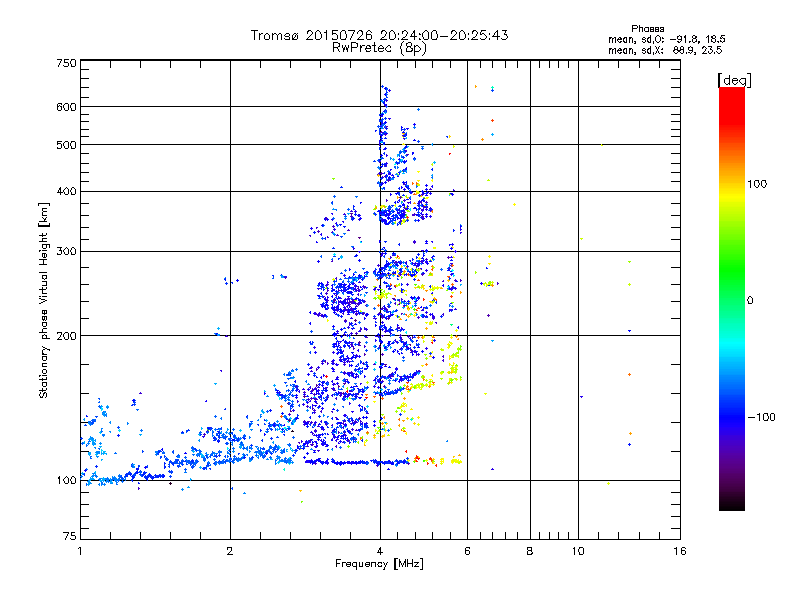
Task: Click the 1 MHz x-axis tick label
Action: (80, 551)
